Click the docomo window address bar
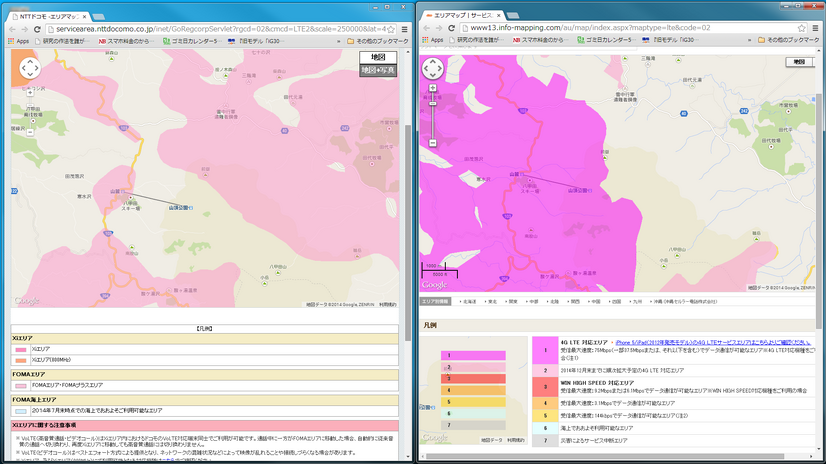This screenshot has width=826, height=464. tap(221, 29)
